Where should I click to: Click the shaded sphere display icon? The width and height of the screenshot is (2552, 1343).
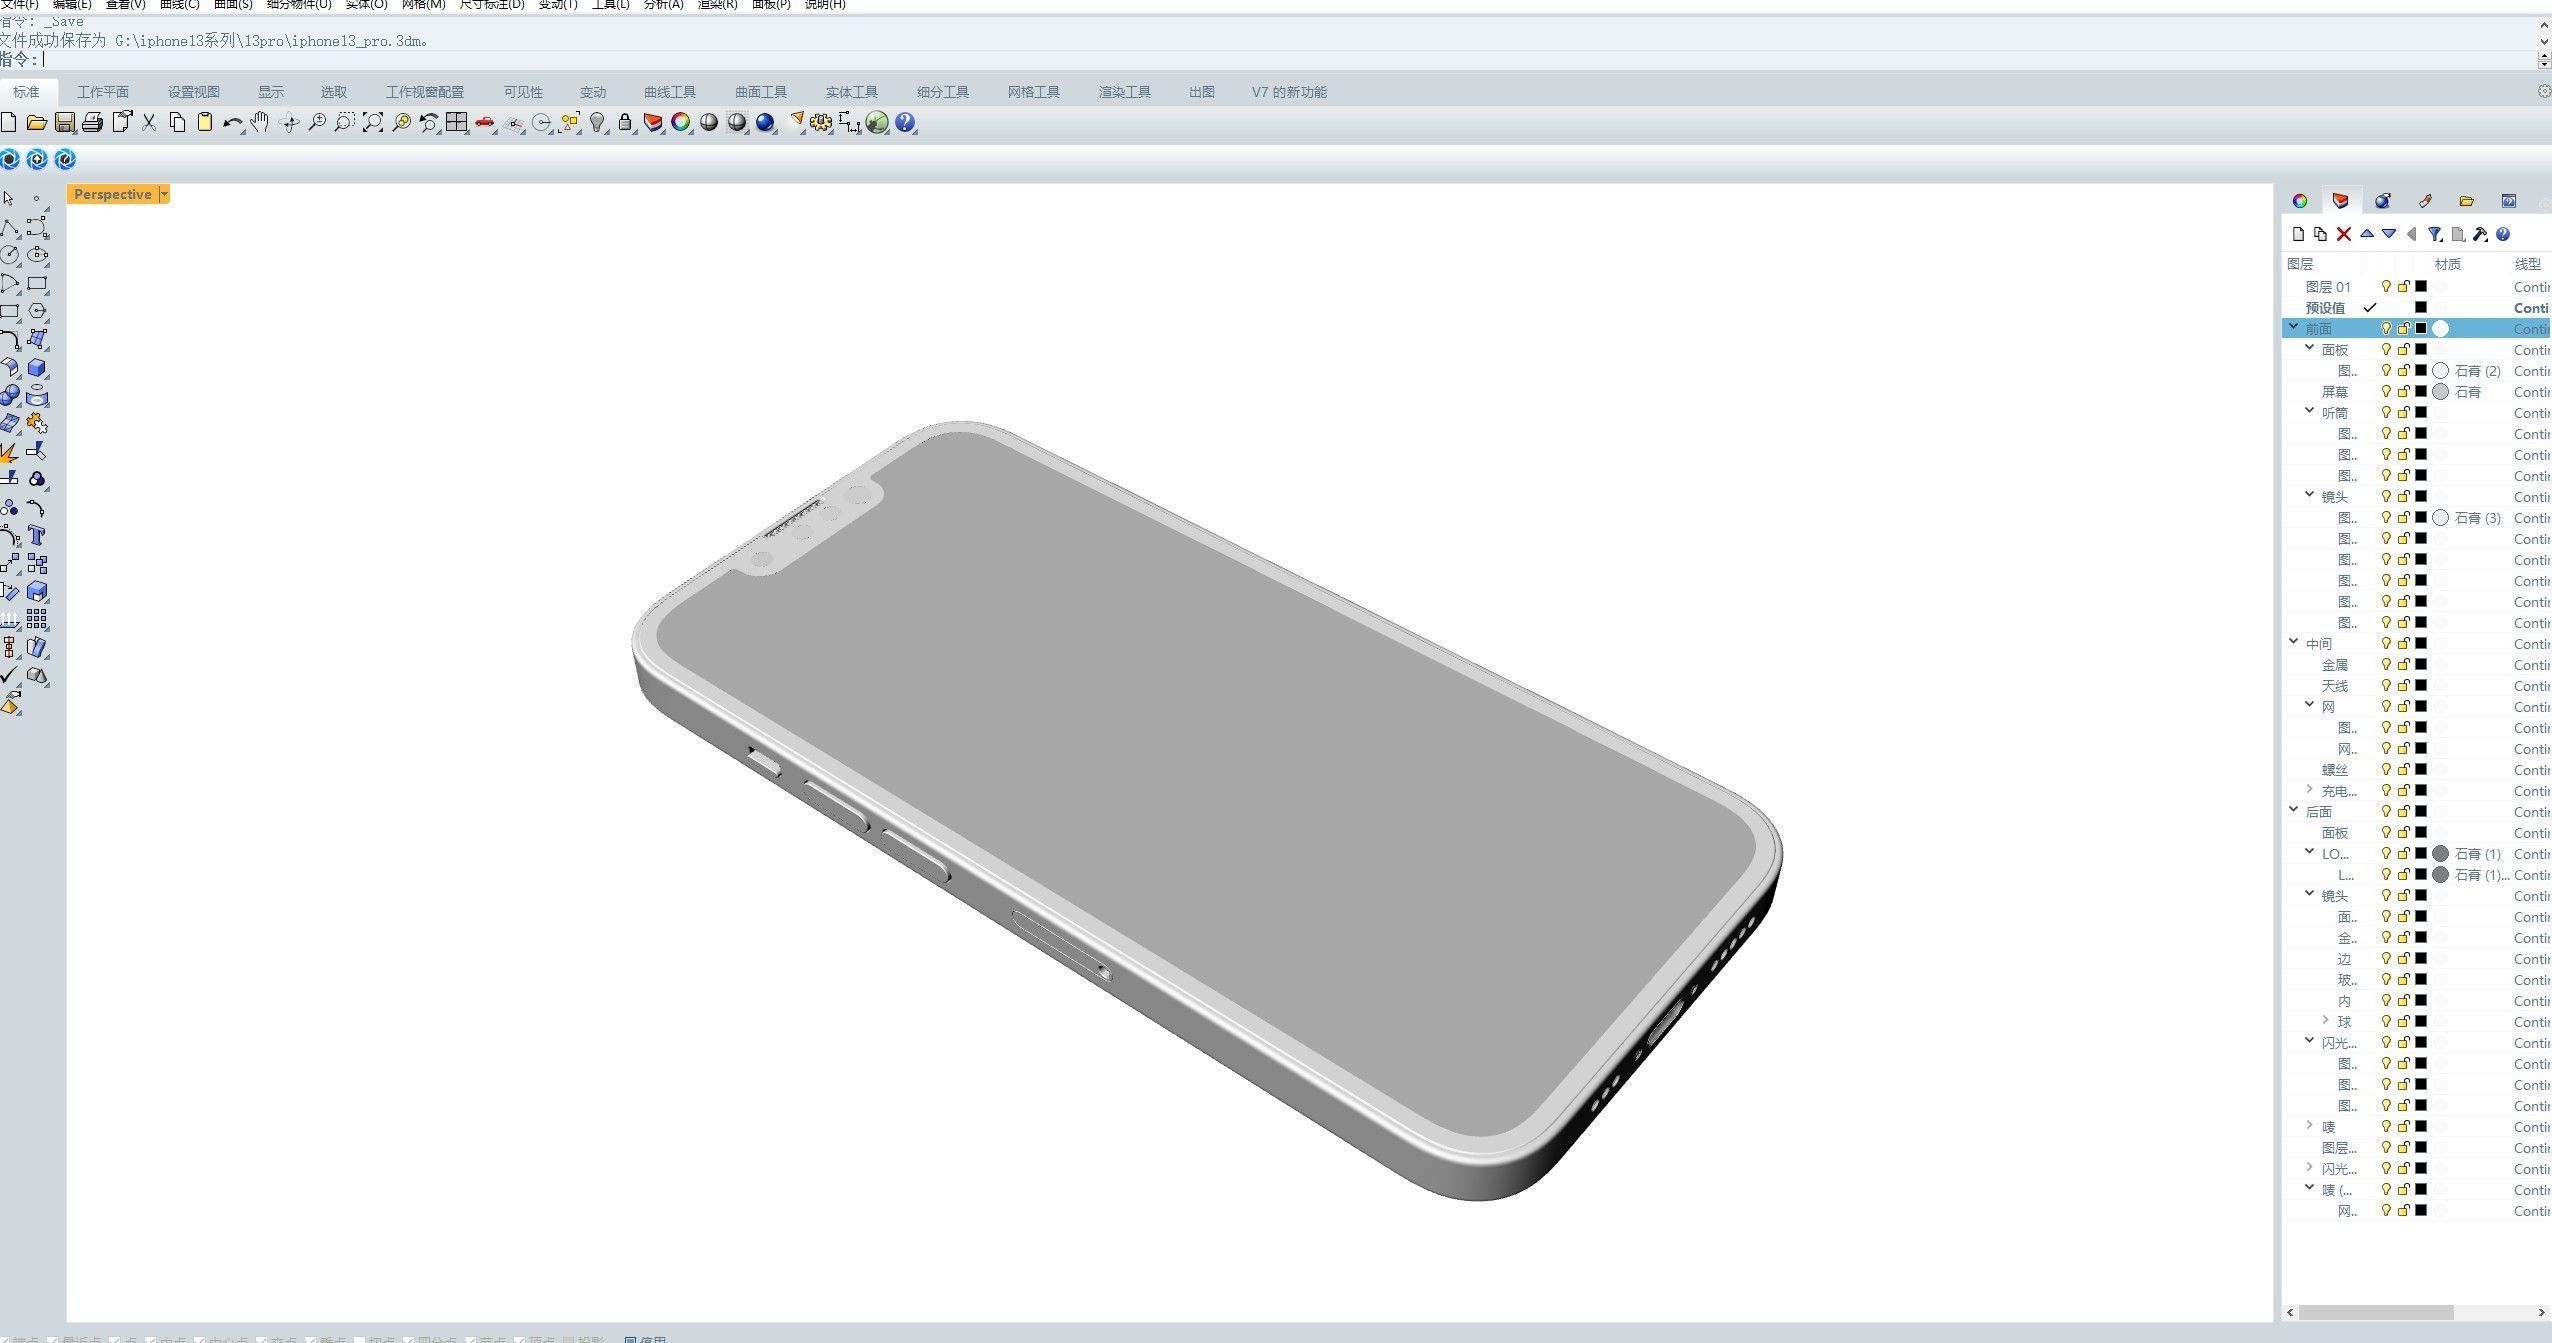pos(709,123)
